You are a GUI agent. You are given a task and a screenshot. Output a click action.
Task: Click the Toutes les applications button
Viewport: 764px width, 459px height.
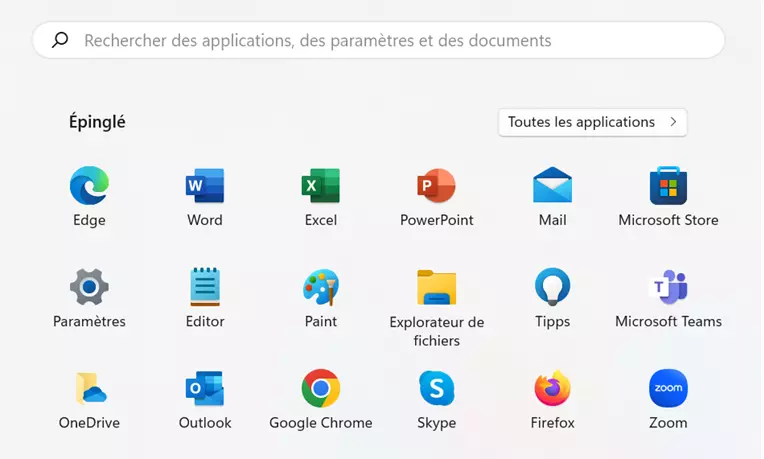[592, 122]
